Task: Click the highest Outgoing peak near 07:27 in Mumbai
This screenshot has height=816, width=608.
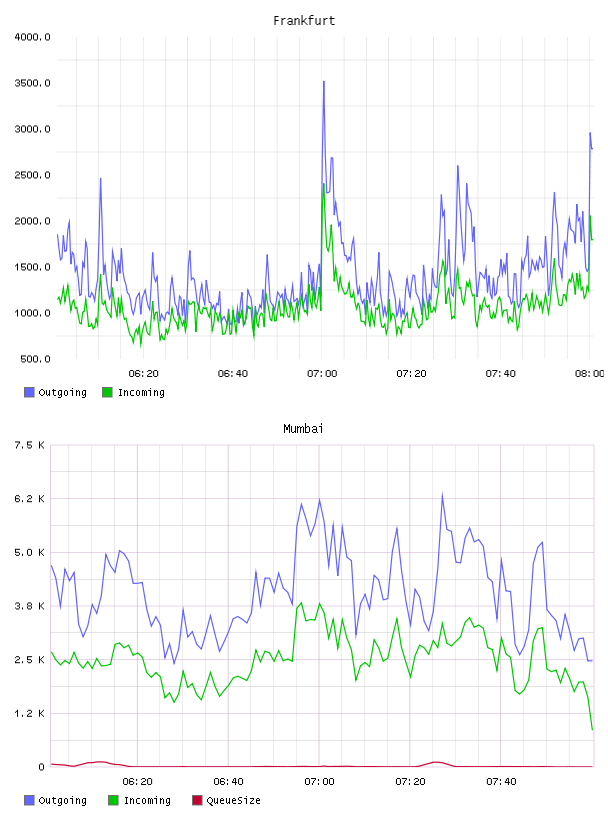Action: pyautogui.click(x=442, y=494)
